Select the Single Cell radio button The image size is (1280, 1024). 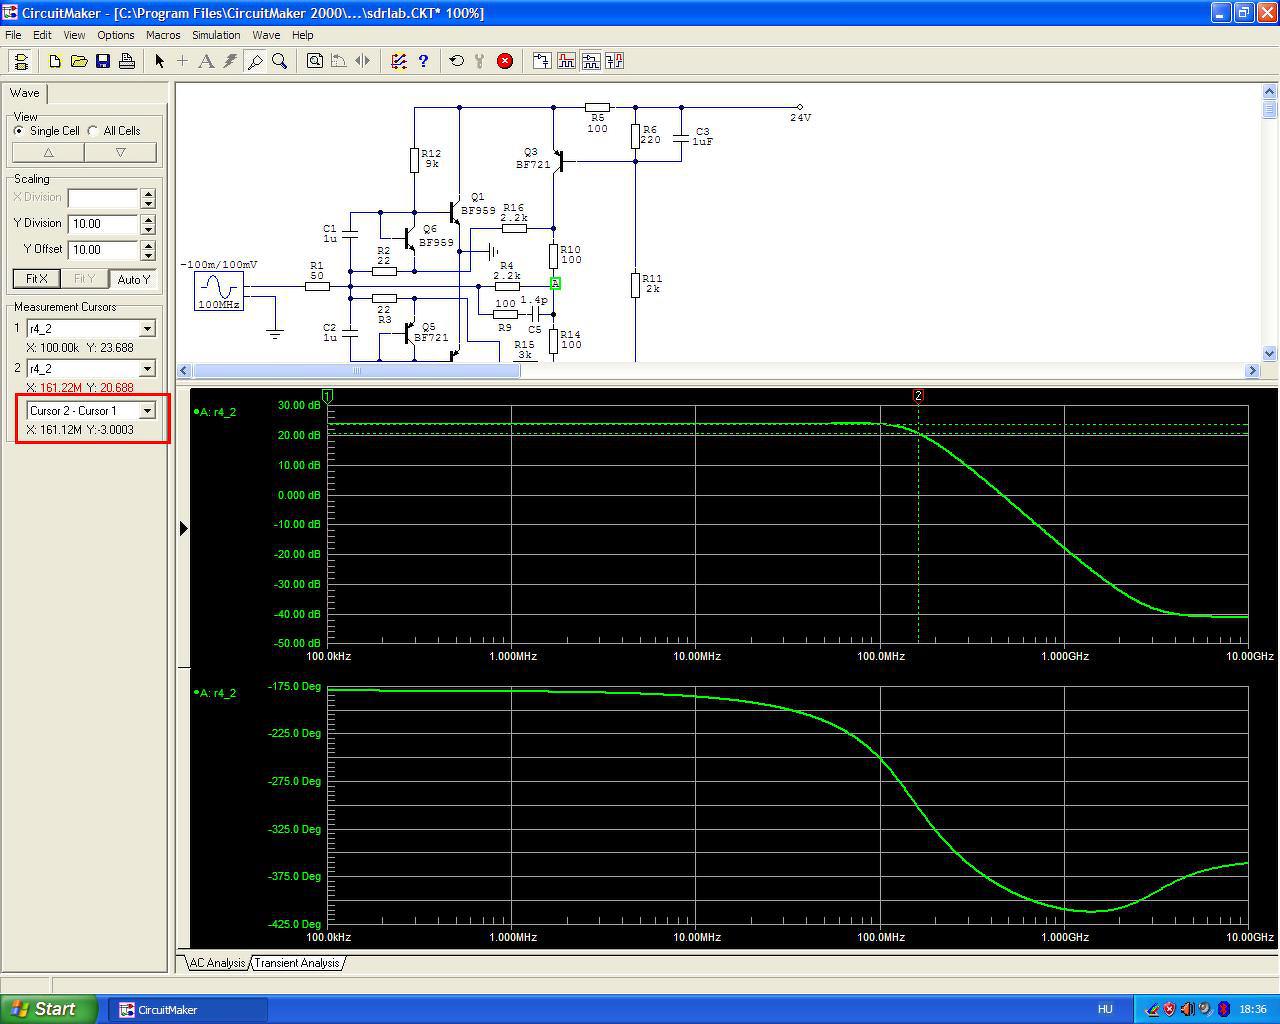(19, 131)
